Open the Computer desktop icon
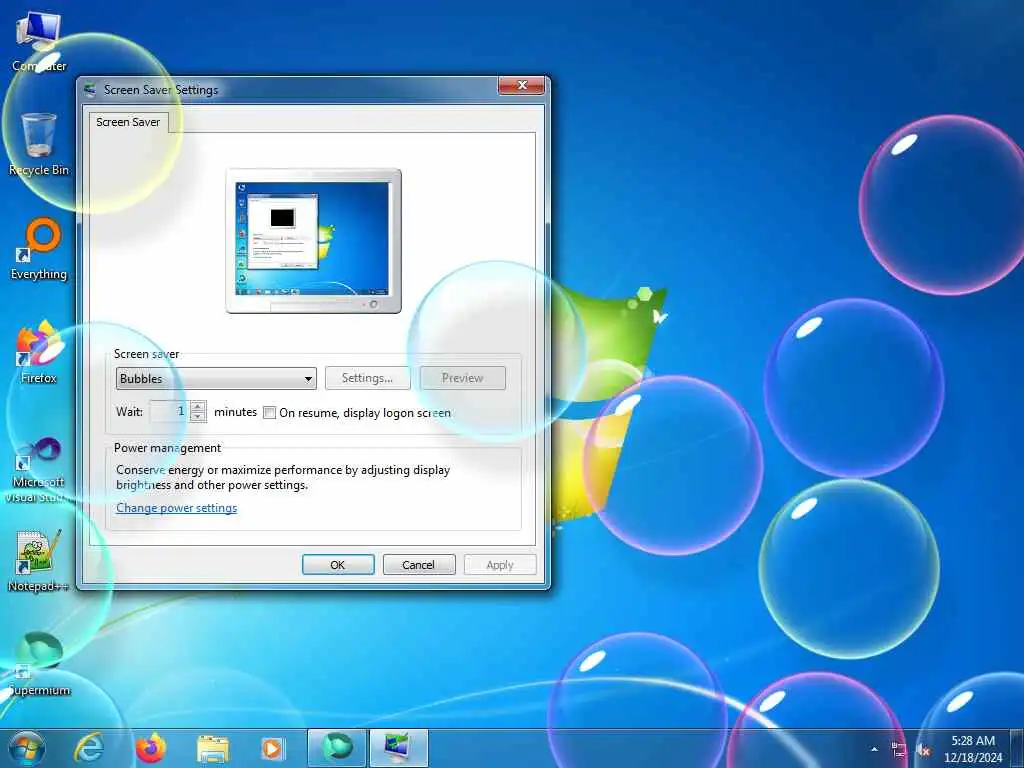The width and height of the screenshot is (1024, 768). tap(39, 40)
